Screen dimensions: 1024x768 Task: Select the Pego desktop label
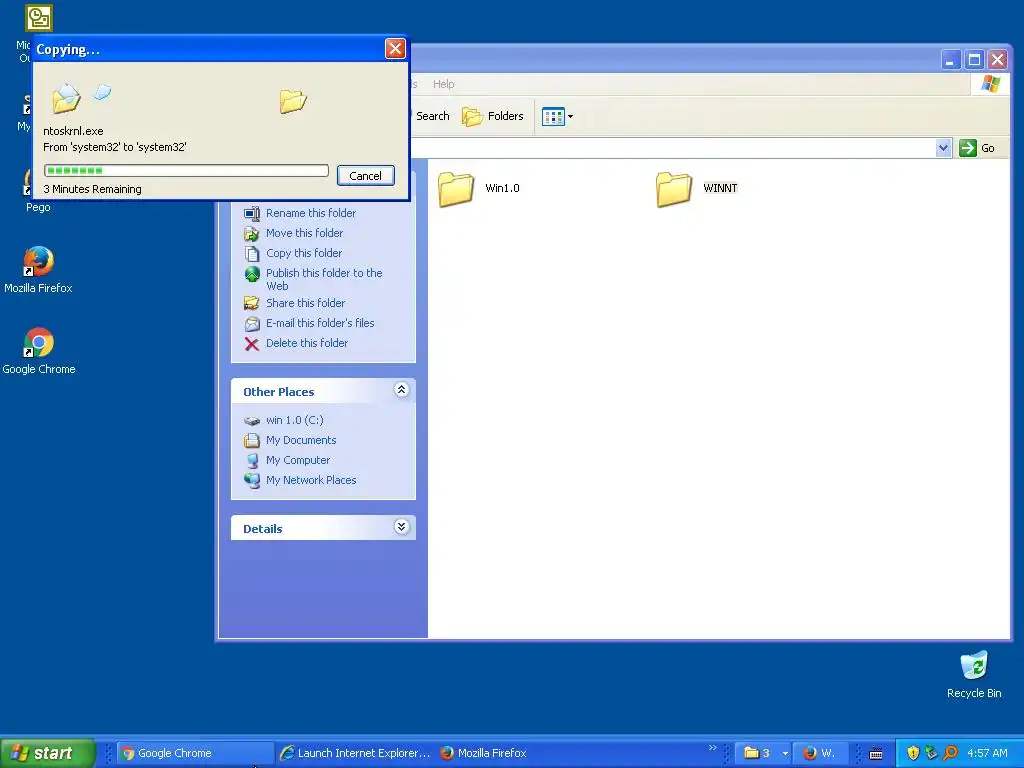pos(38,207)
